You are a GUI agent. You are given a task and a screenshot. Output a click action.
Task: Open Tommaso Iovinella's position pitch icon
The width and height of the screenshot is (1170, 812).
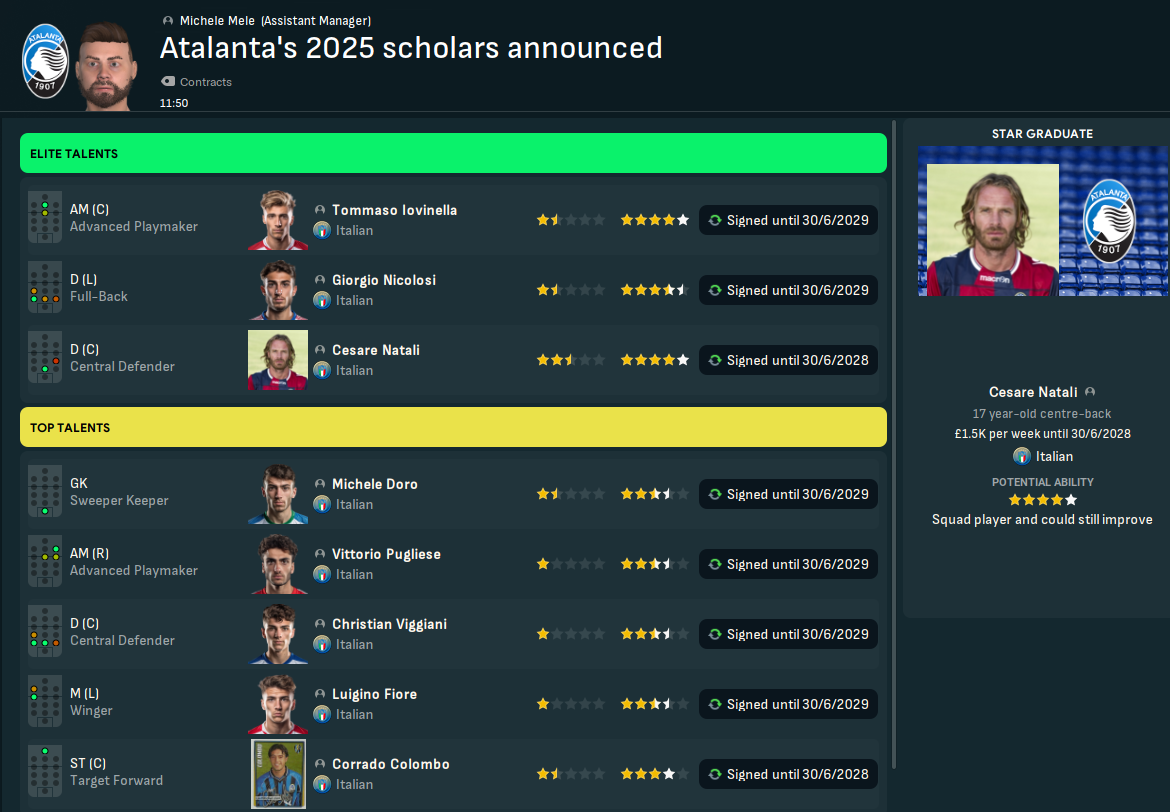coord(45,218)
